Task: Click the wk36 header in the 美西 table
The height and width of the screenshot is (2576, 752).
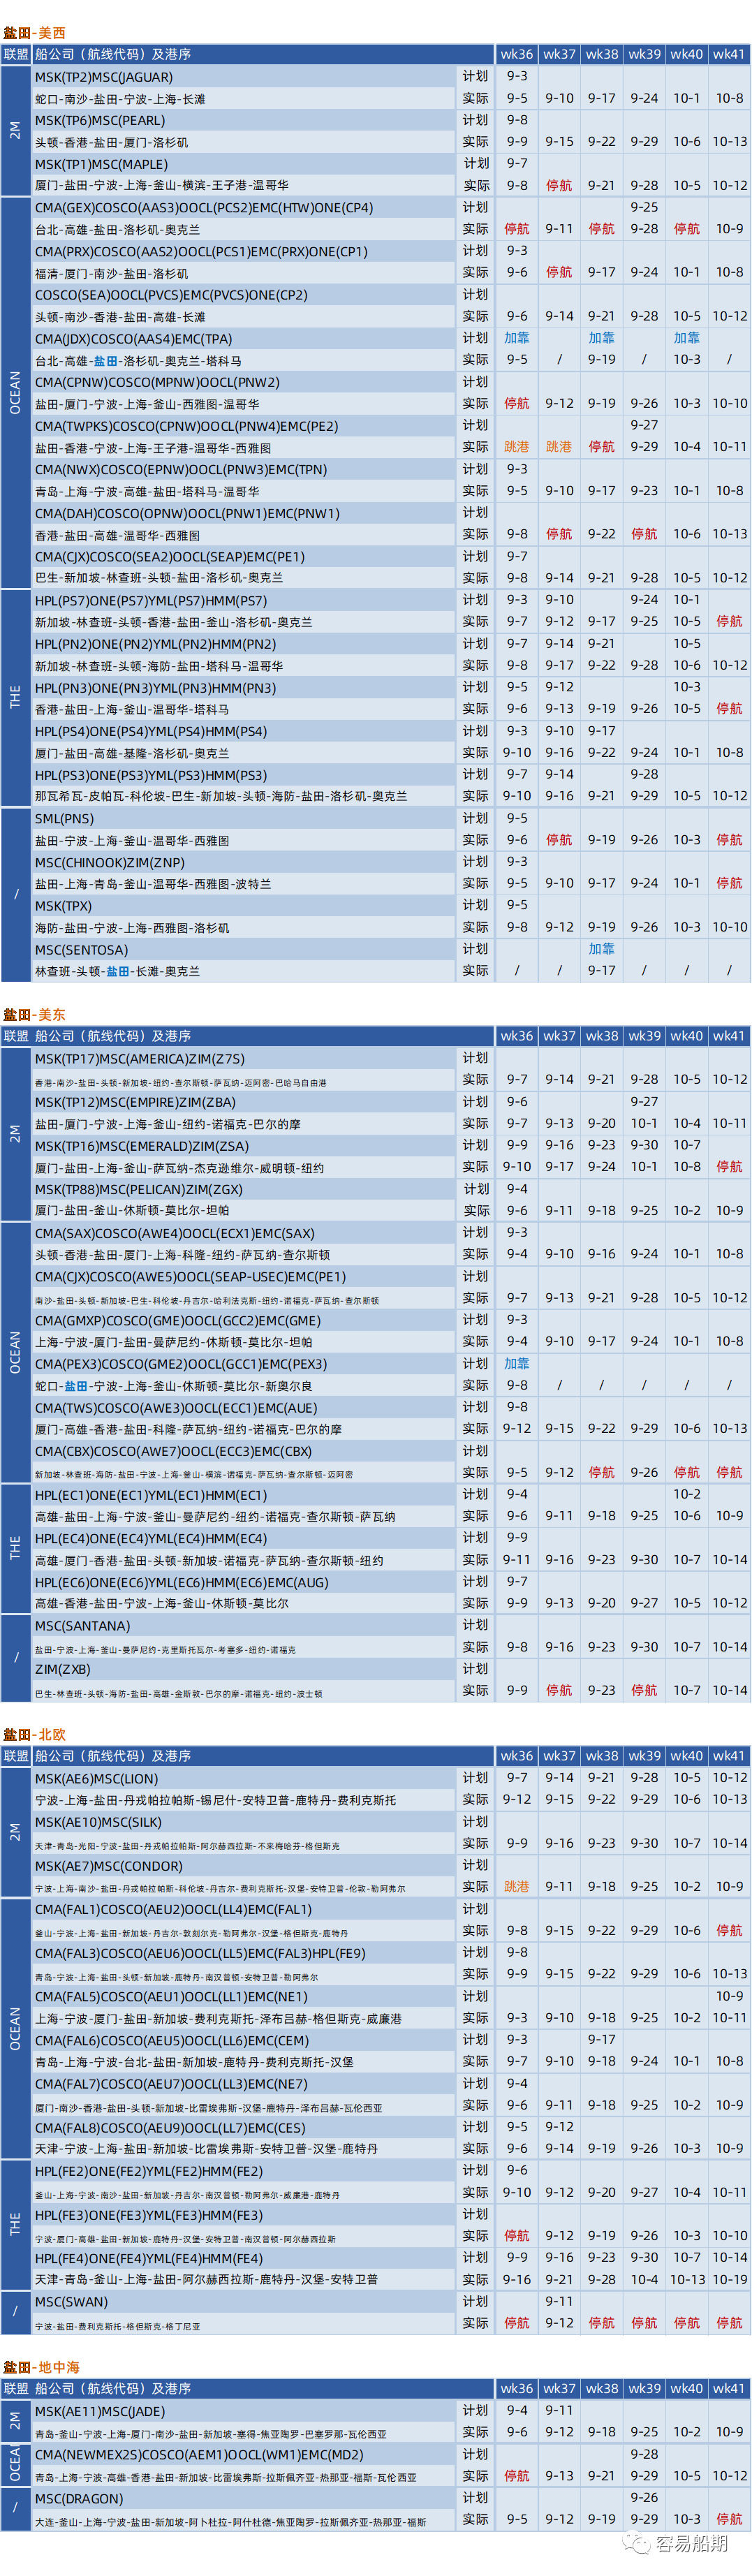Action: point(517,54)
